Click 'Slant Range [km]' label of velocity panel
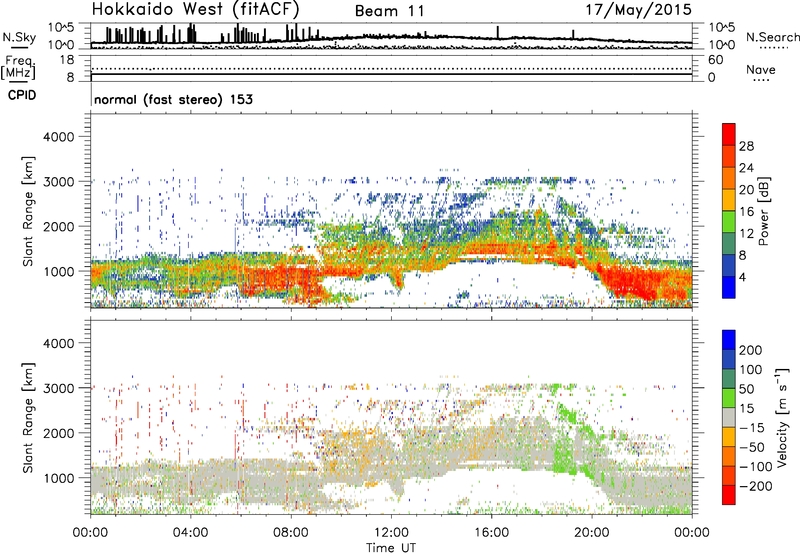The width and height of the screenshot is (800, 554). pos(28,418)
